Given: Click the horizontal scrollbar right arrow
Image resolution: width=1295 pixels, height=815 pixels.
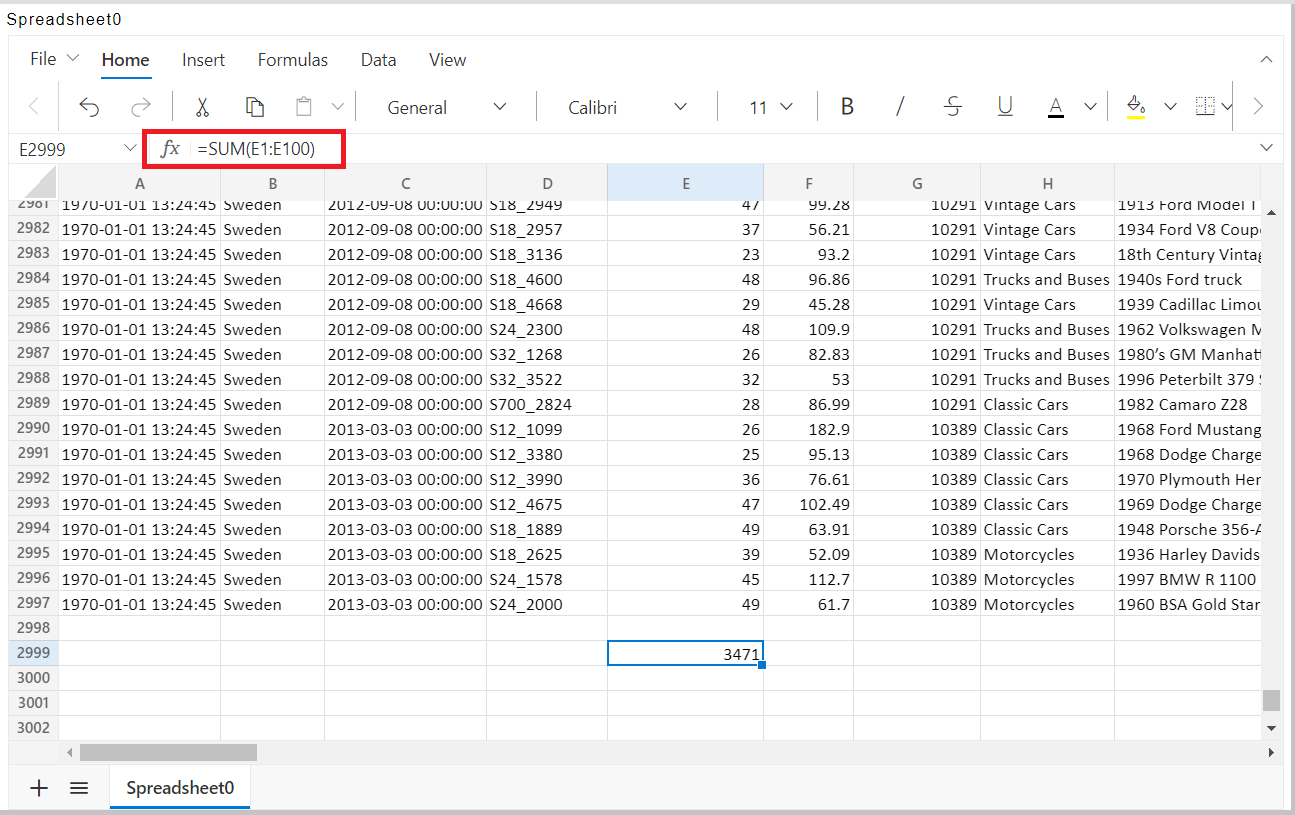Looking at the screenshot, I should (x=1271, y=752).
